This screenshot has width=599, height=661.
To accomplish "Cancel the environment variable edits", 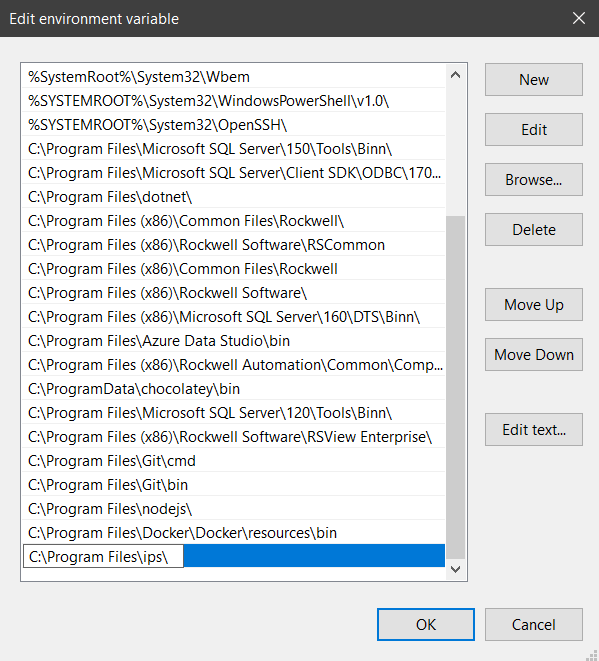I will (x=534, y=624).
